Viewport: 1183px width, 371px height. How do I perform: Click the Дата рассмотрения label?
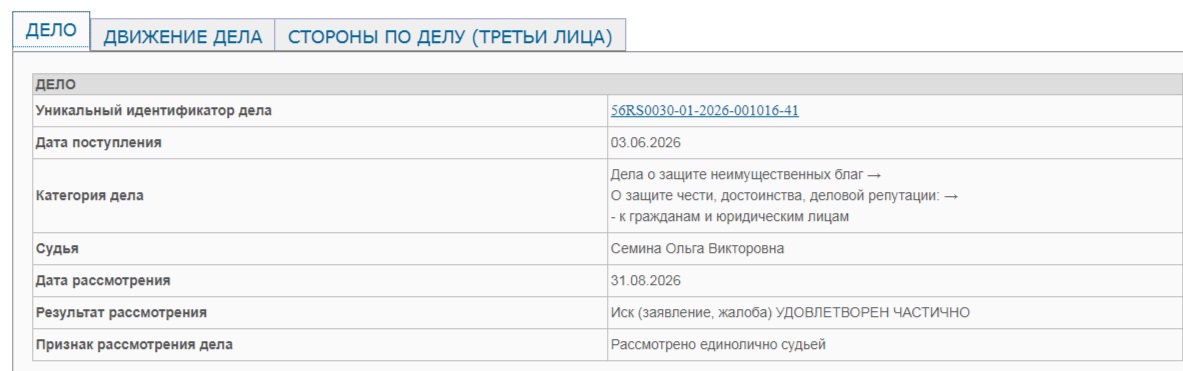[103, 281]
